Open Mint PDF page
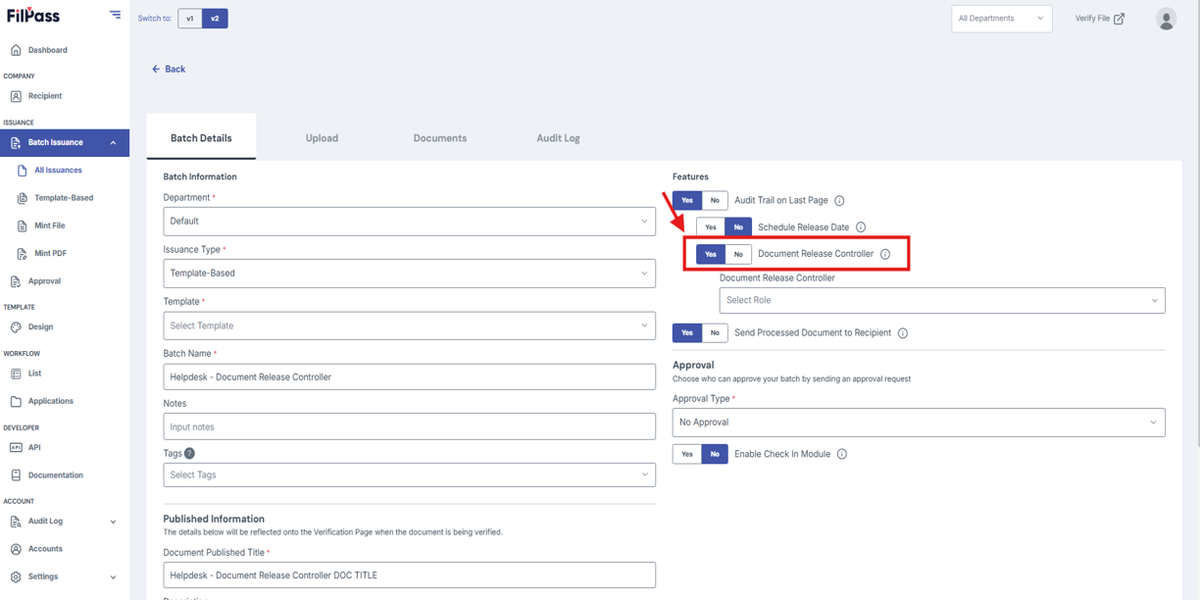The image size is (1200, 600). [x=50, y=253]
